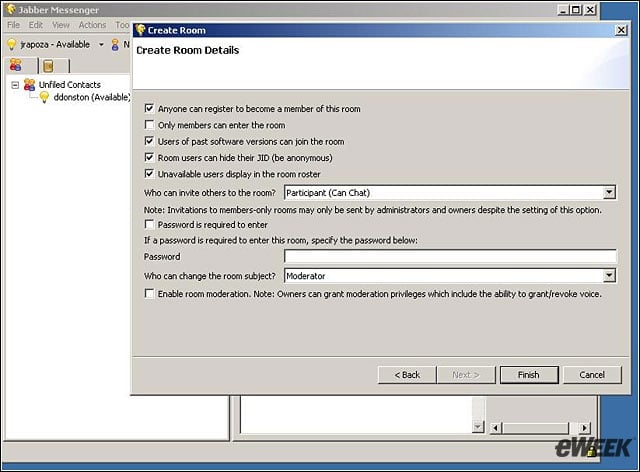Click the 'Moderator' combo box field
This screenshot has width=640, height=472.
[x=450, y=276]
